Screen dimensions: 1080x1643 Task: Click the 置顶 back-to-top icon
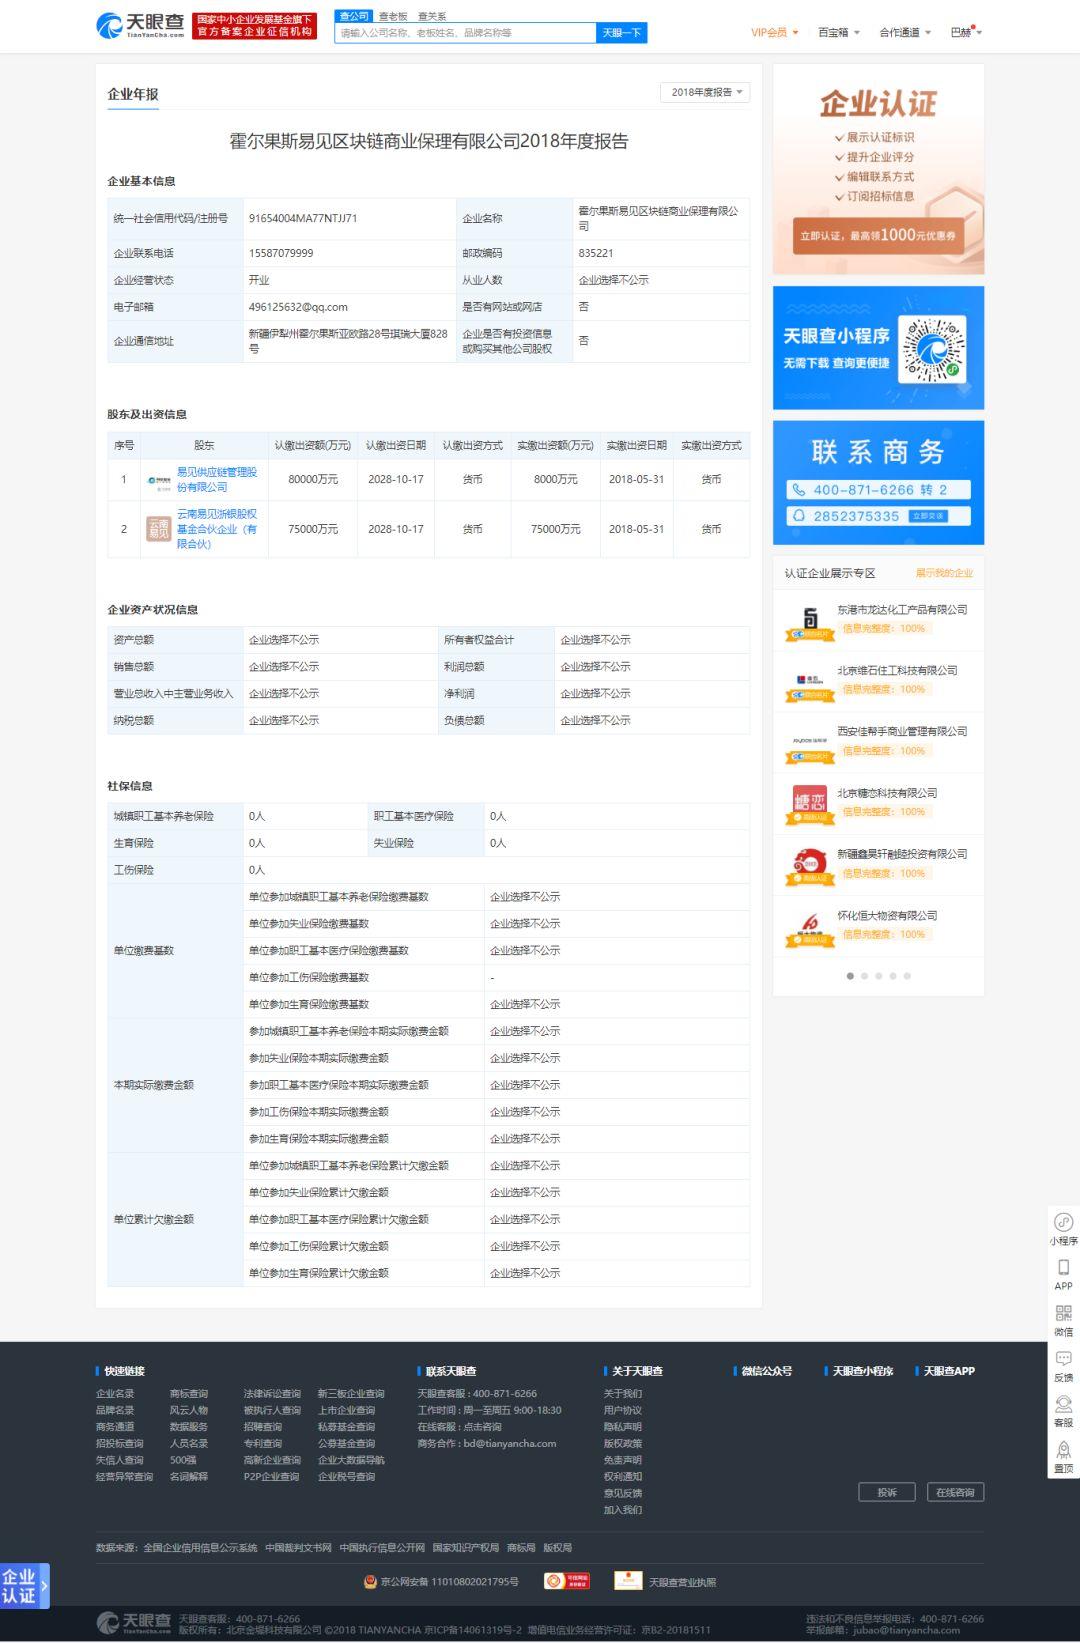pyautogui.click(x=1063, y=1457)
